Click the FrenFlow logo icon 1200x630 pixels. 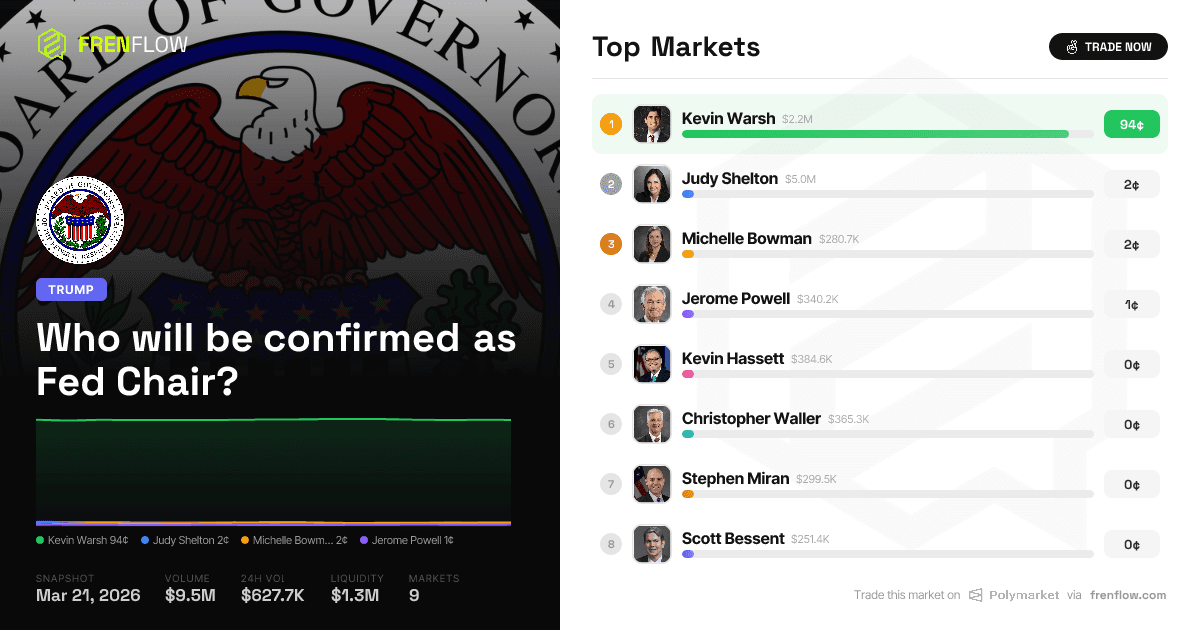click(x=51, y=44)
